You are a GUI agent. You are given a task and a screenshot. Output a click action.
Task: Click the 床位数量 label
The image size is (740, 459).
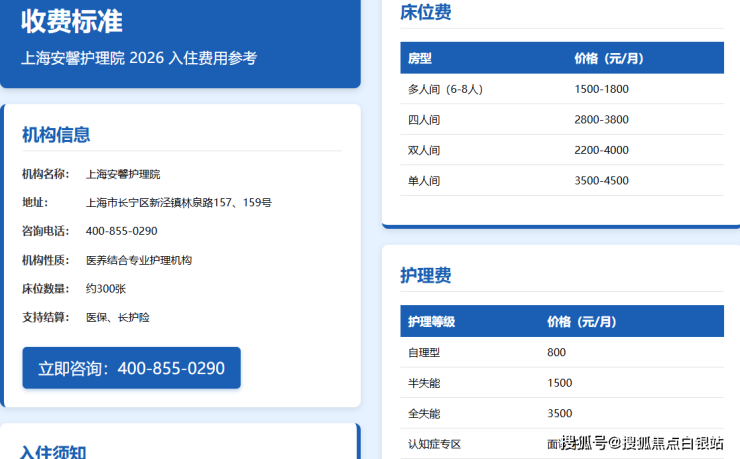pyautogui.click(x=45, y=289)
